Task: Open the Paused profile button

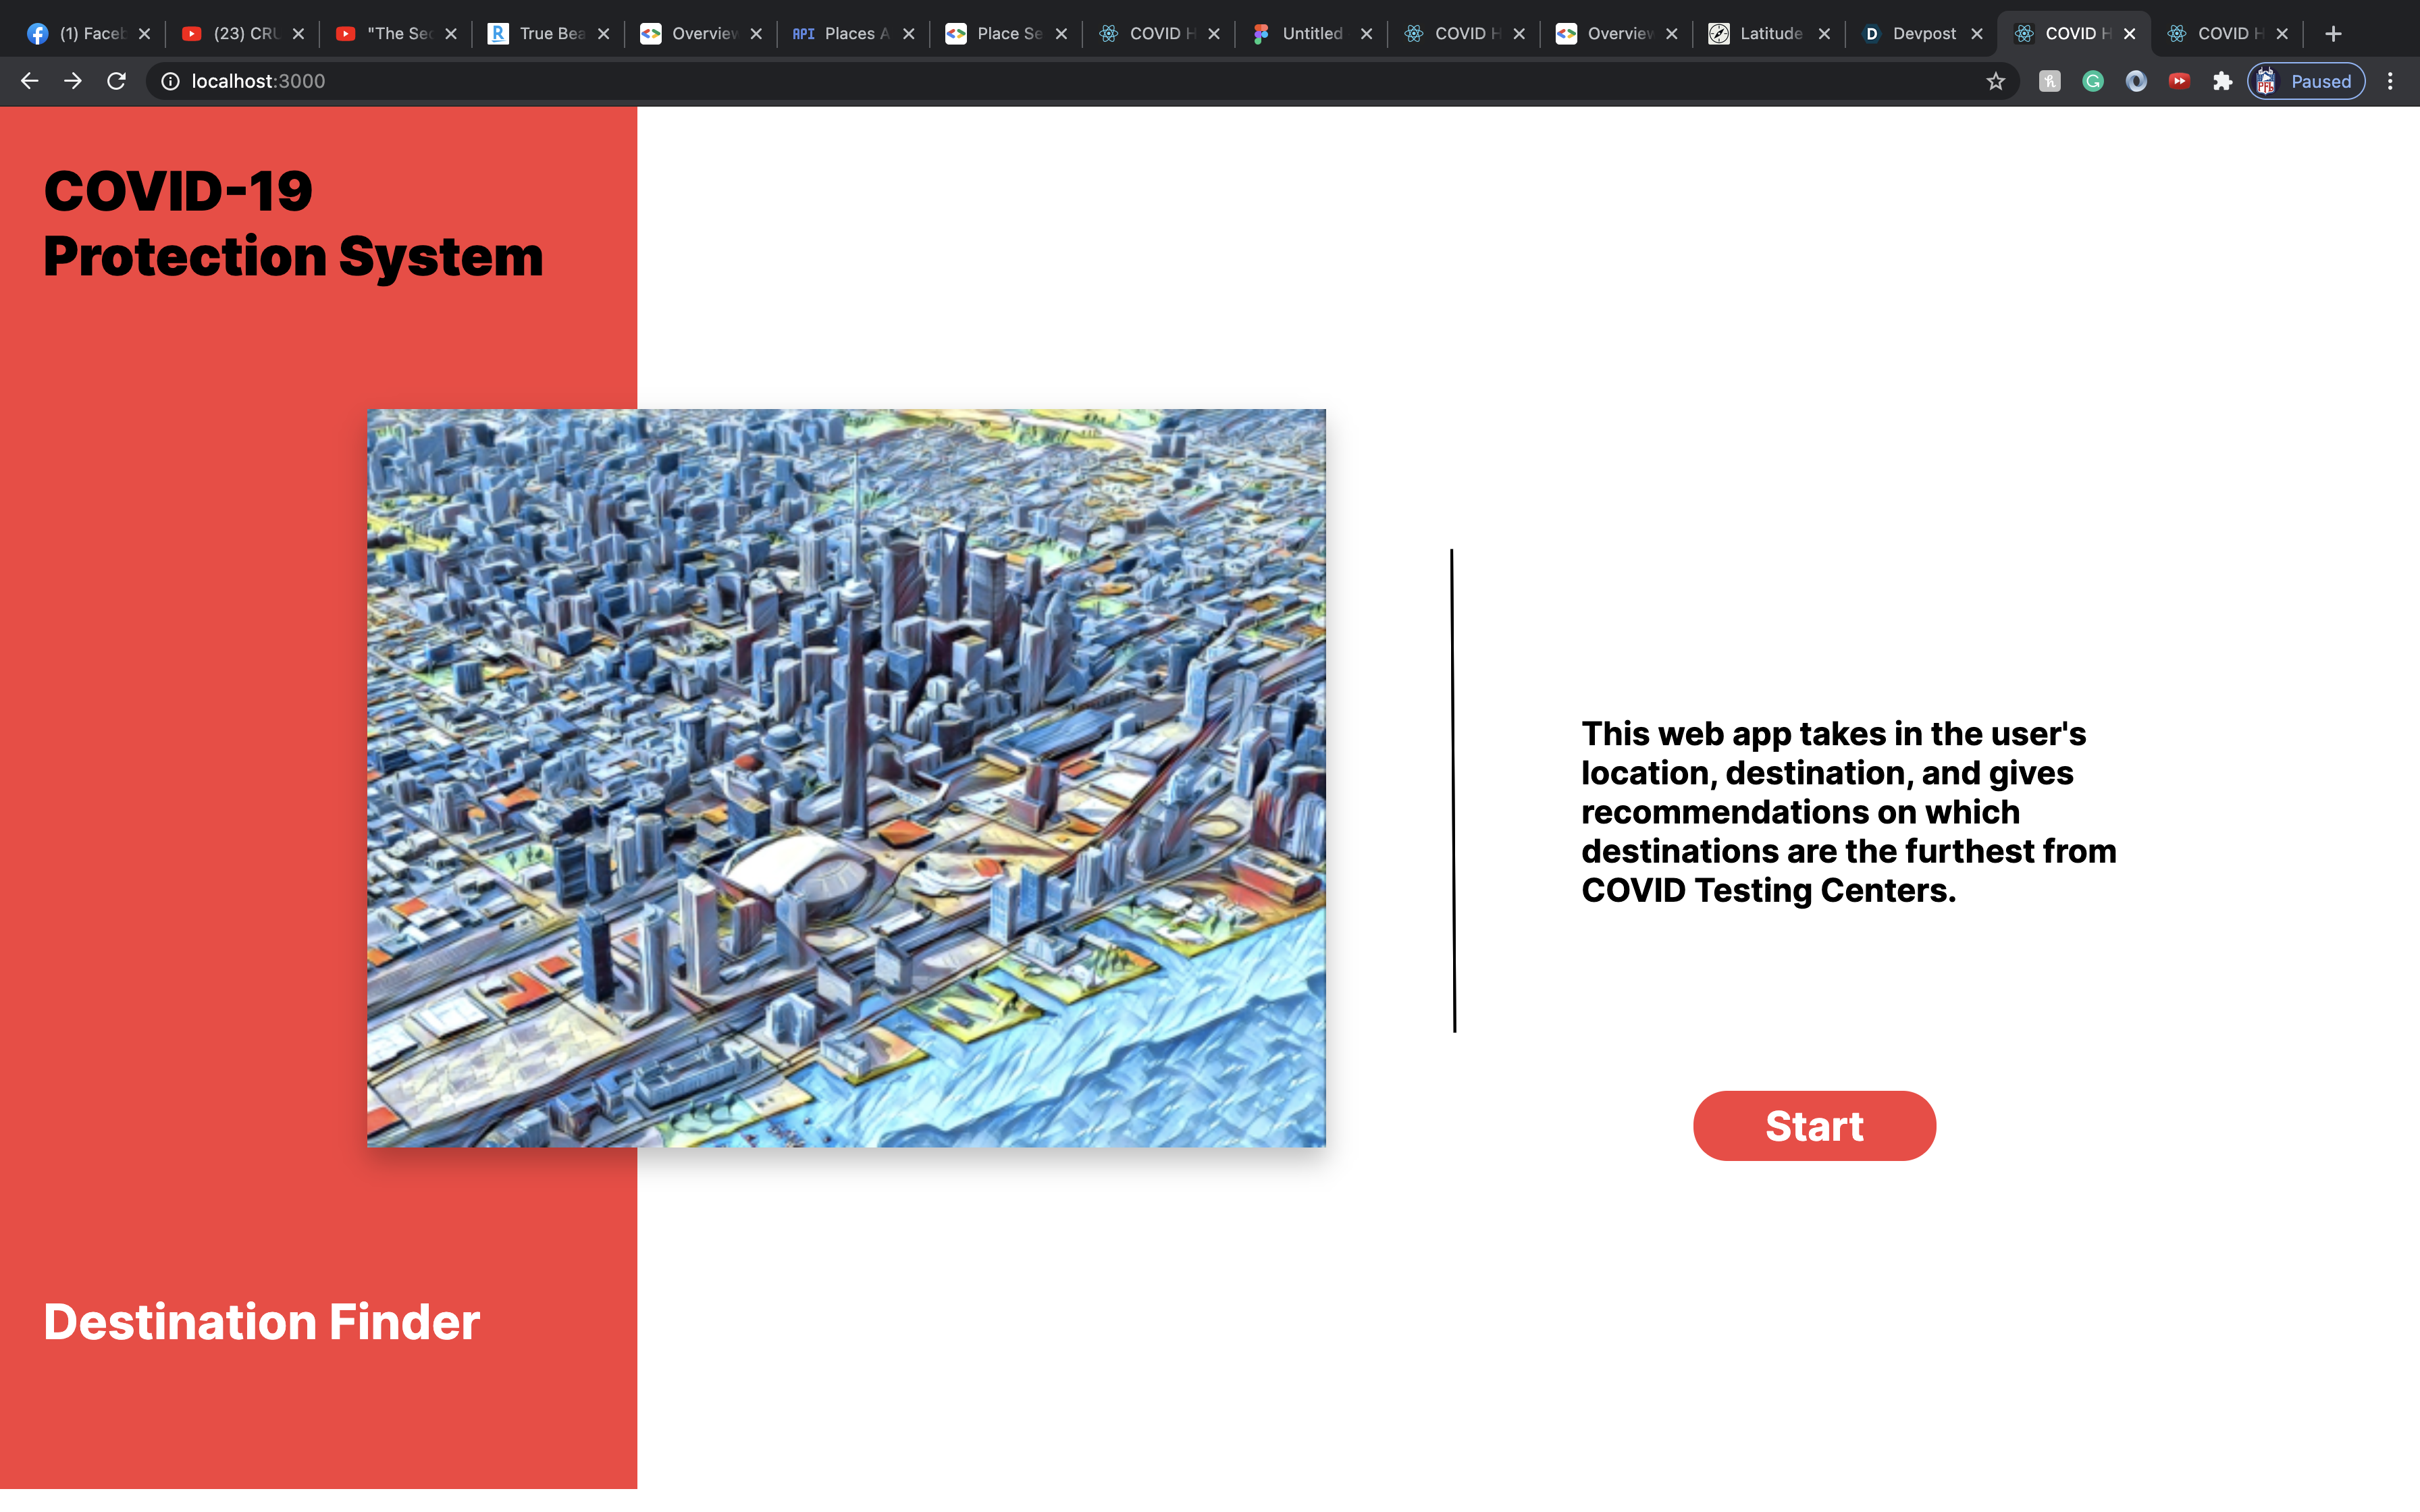Action: click(x=2306, y=81)
